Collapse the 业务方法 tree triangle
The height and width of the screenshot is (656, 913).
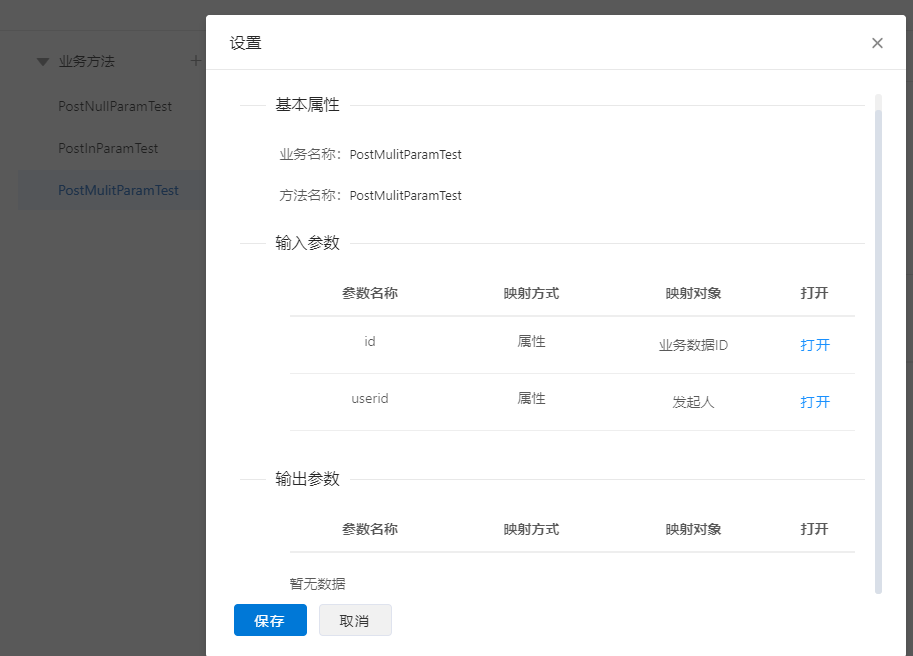point(42,62)
